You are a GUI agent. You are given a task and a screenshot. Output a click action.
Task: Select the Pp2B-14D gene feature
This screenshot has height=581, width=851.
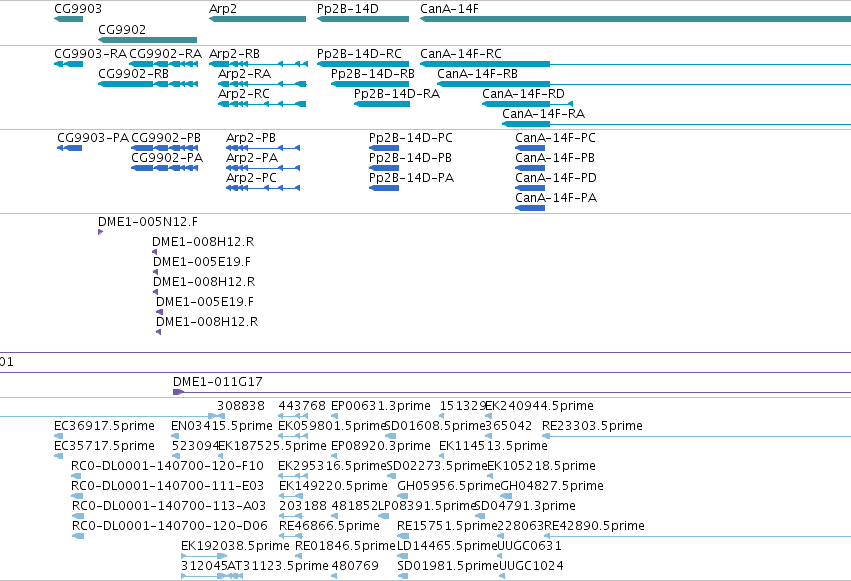363,19
